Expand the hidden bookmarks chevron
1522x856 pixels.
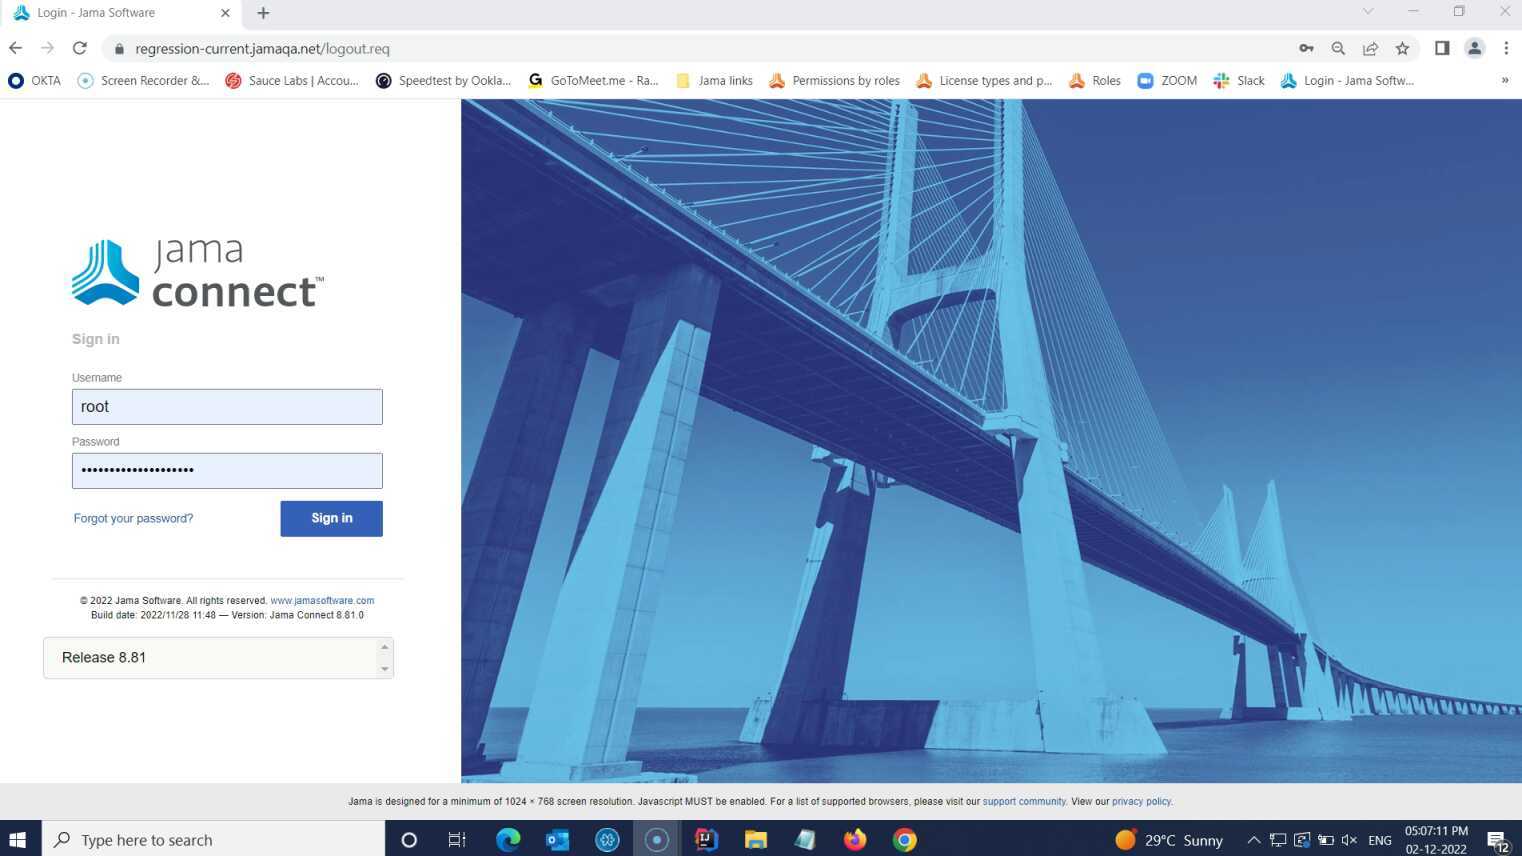click(x=1504, y=81)
